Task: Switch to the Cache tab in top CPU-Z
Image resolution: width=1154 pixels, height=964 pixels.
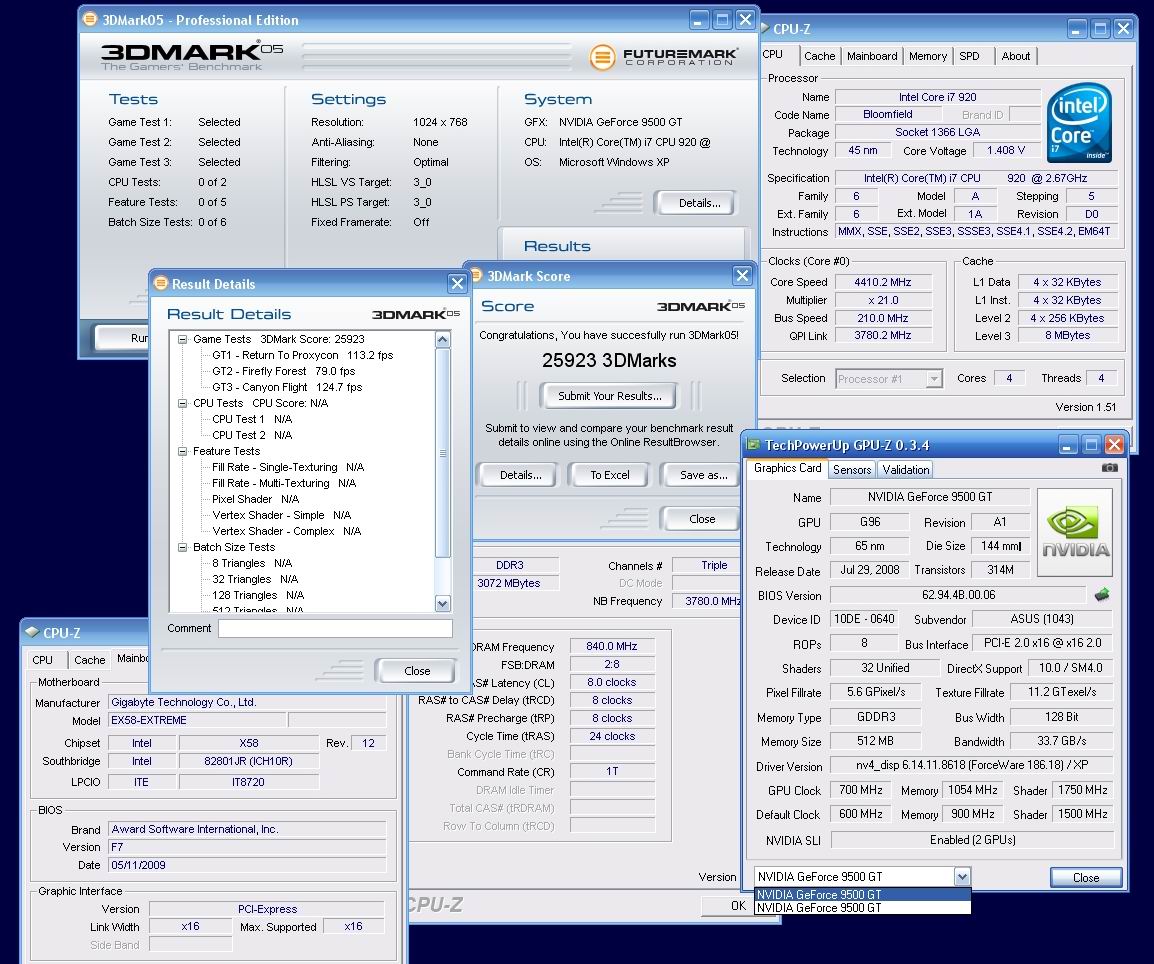Action: 819,56
